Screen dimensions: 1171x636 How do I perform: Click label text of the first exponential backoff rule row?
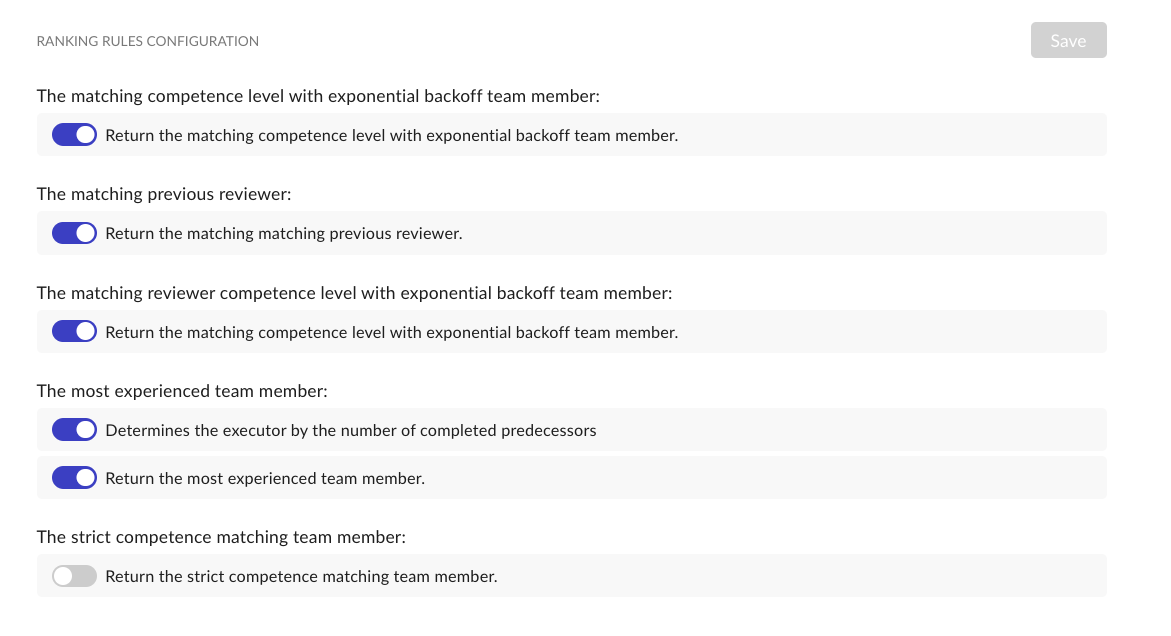(x=391, y=135)
